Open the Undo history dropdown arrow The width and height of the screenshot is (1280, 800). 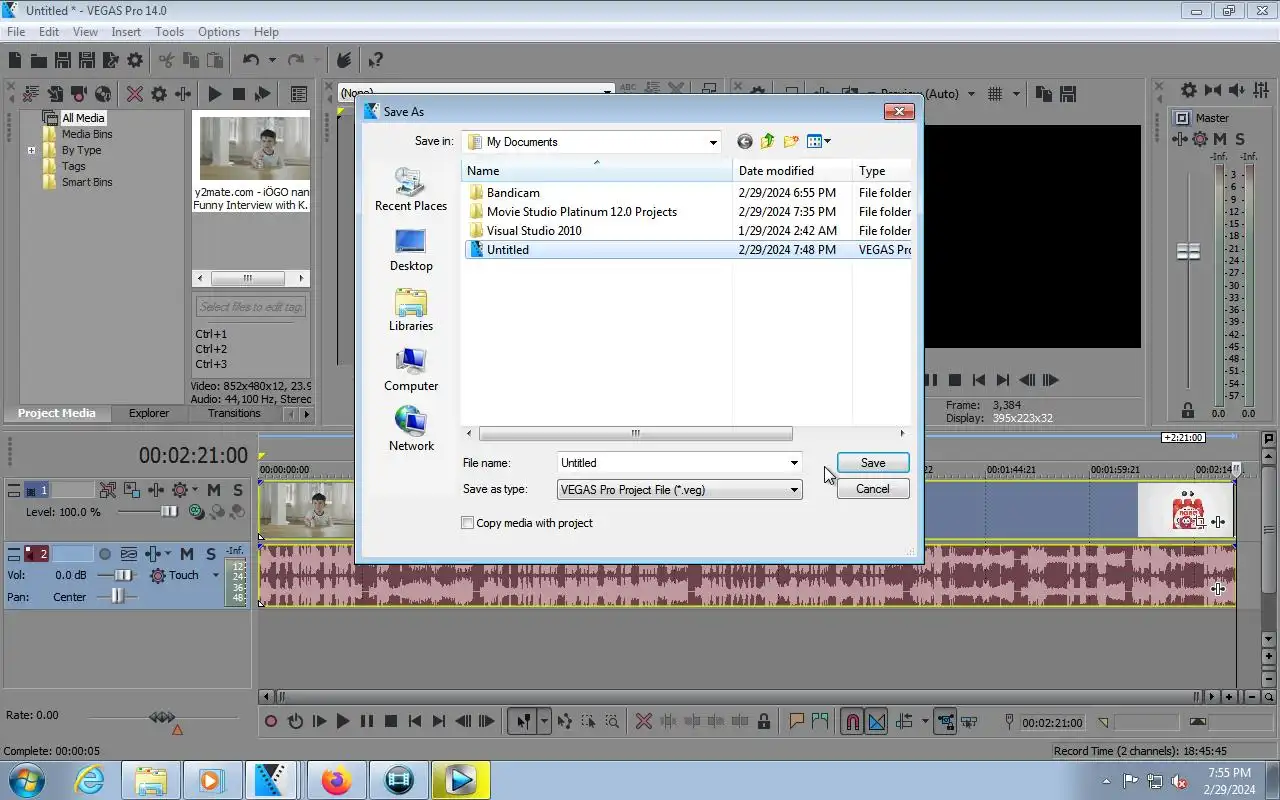point(272,60)
